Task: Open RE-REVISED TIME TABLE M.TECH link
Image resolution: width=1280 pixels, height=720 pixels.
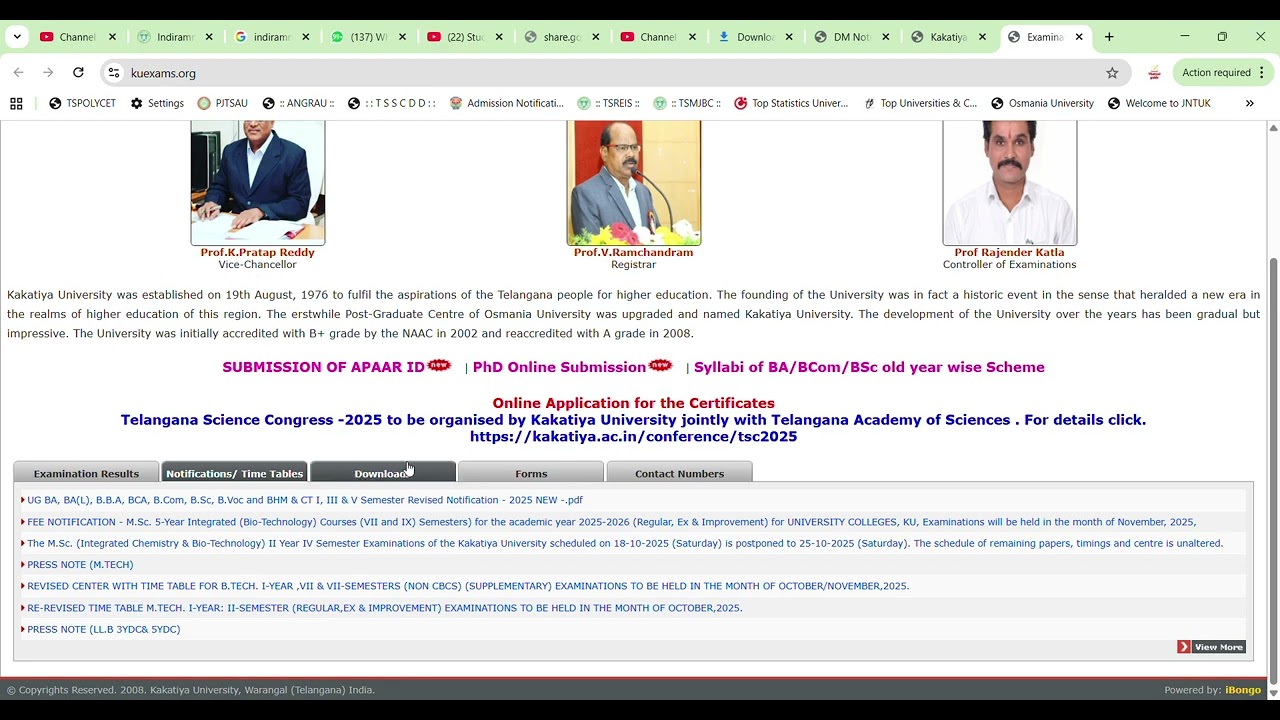Action: pyautogui.click(x=385, y=608)
